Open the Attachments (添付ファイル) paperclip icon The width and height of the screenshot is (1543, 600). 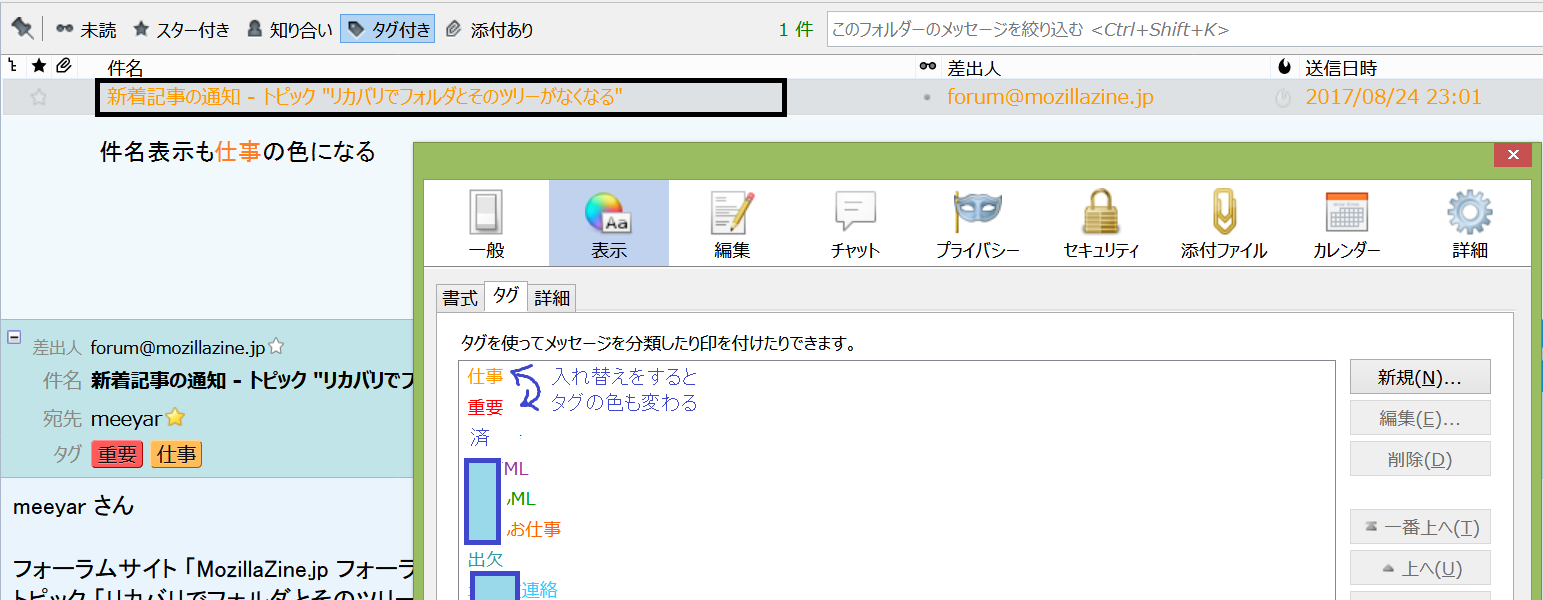click(x=1223, y=222)
